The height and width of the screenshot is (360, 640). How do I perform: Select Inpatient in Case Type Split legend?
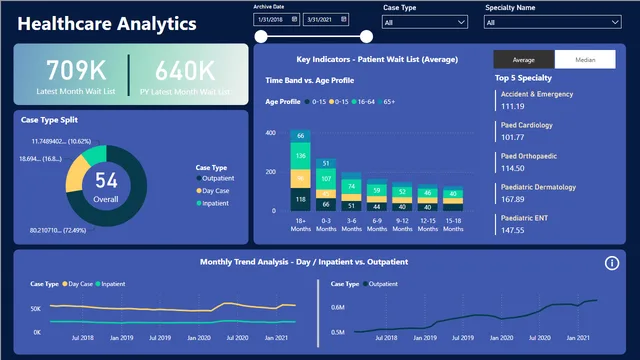click(x=213, y=203)
